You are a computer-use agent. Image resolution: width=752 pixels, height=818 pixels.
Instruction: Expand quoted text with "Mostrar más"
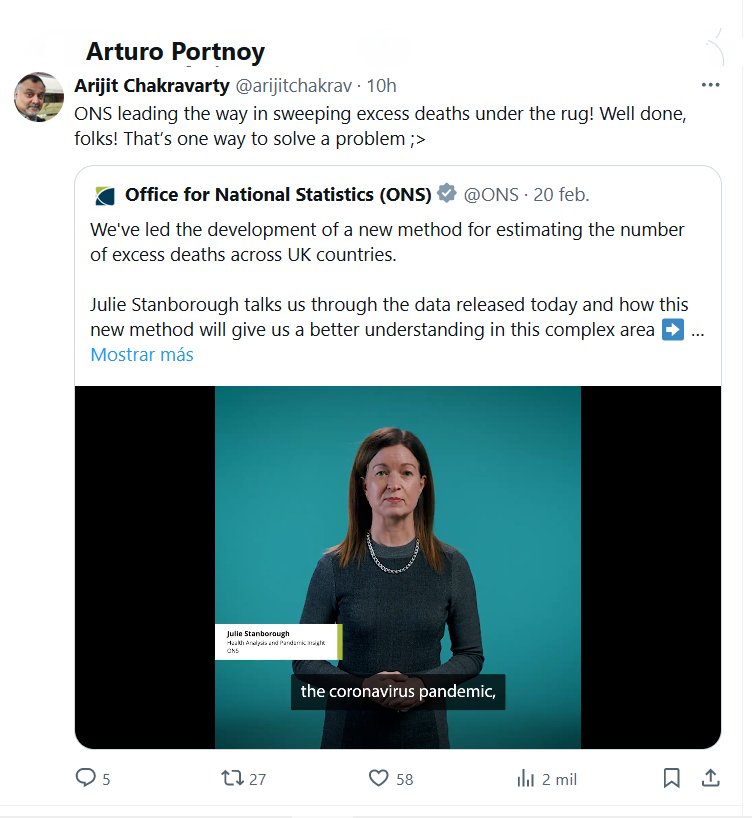coord(142,355)
